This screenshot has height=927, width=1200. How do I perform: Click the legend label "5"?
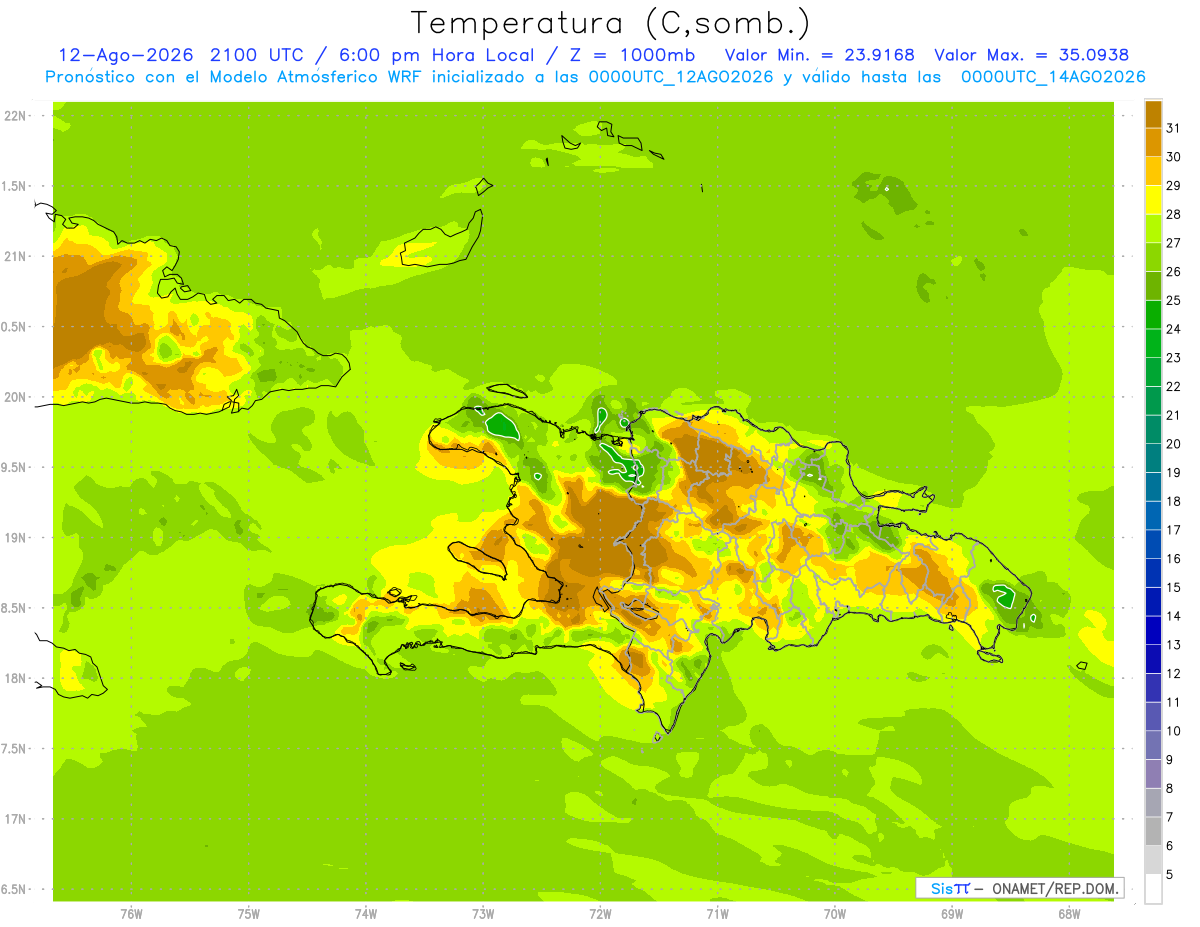(1170, 875)
